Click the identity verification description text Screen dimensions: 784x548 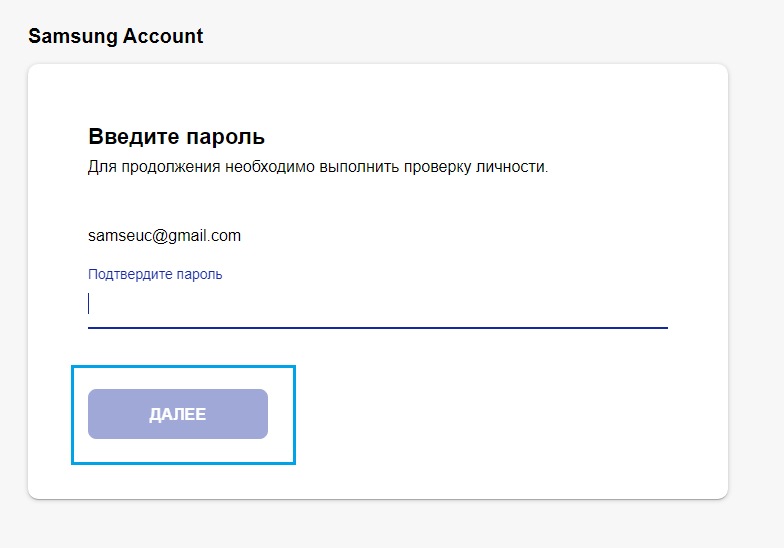(x=318, y=166)
